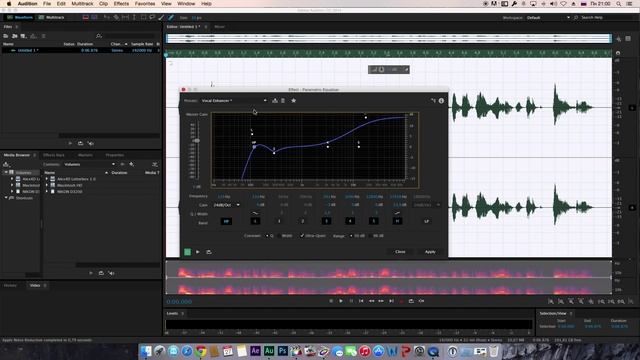Stop transport button in editor
The image size is (640, 360).
coord(331,301)
